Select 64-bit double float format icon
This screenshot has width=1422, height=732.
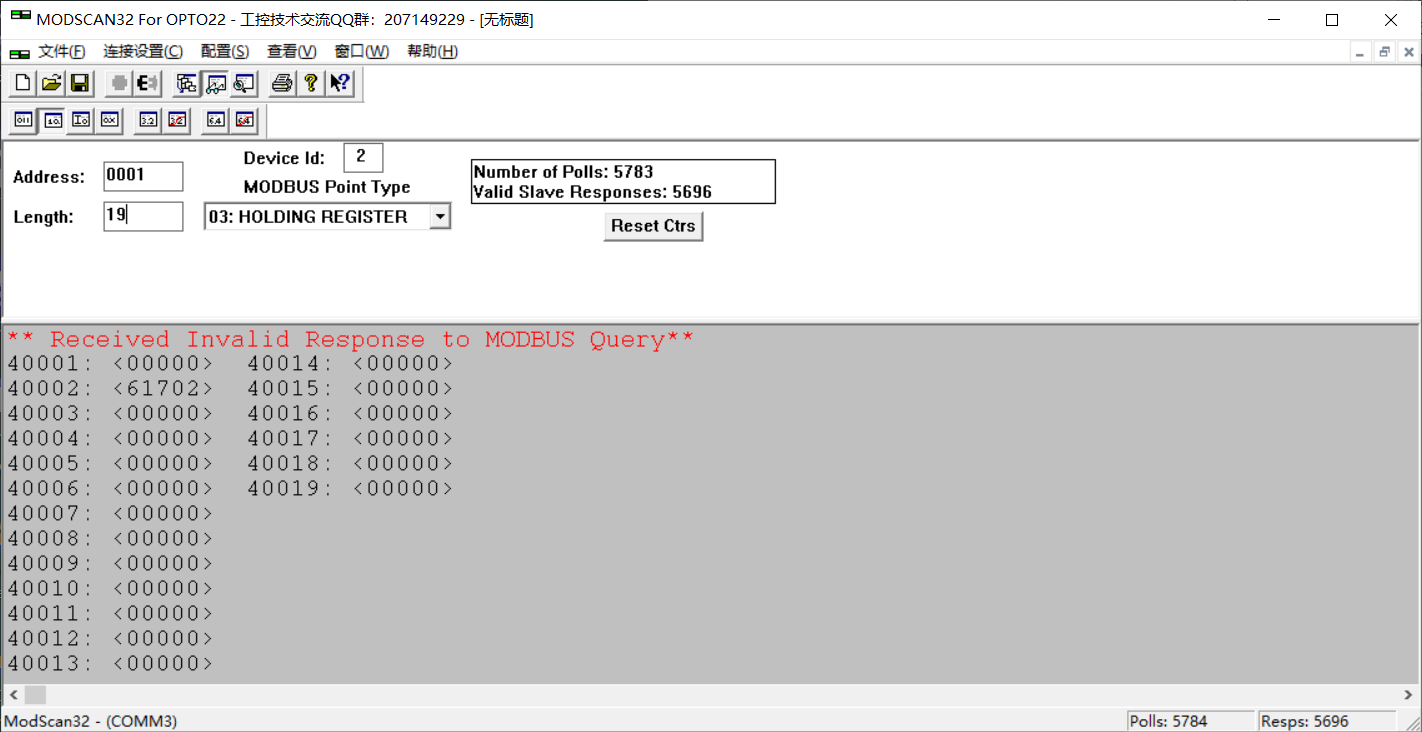coord(215,120)
